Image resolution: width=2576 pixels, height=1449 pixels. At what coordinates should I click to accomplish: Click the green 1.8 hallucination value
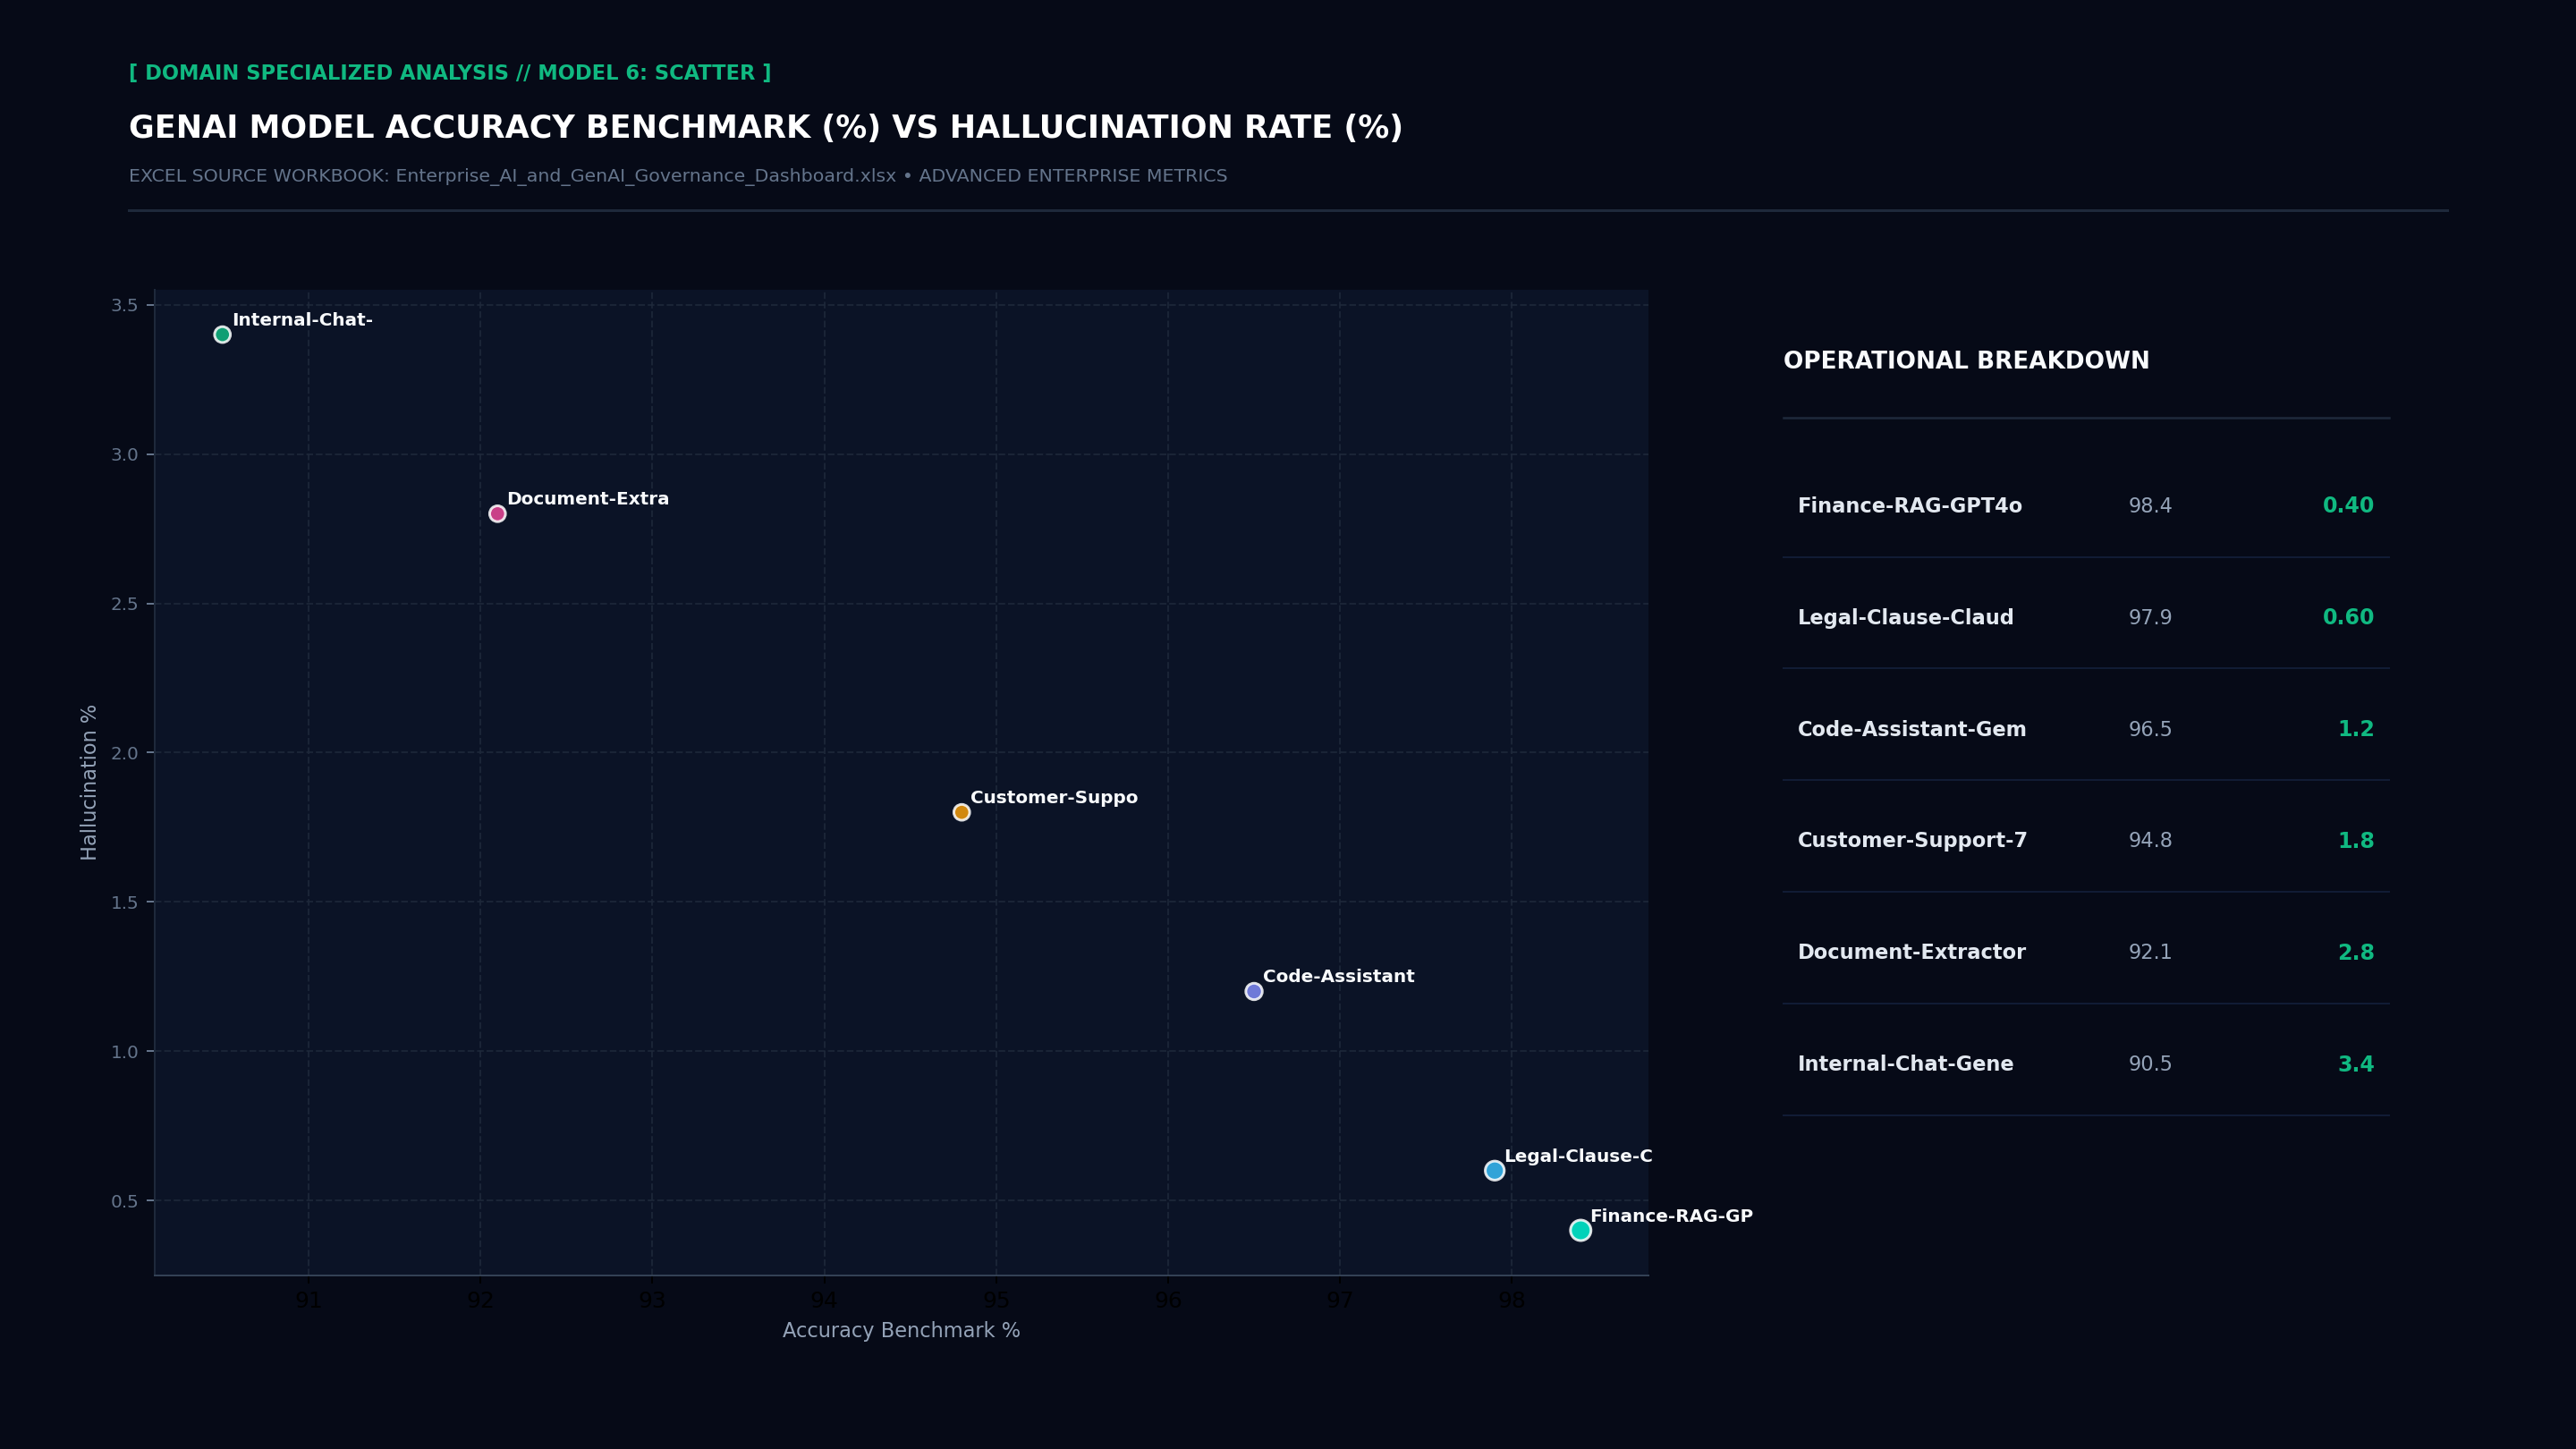pos(2356,841)
